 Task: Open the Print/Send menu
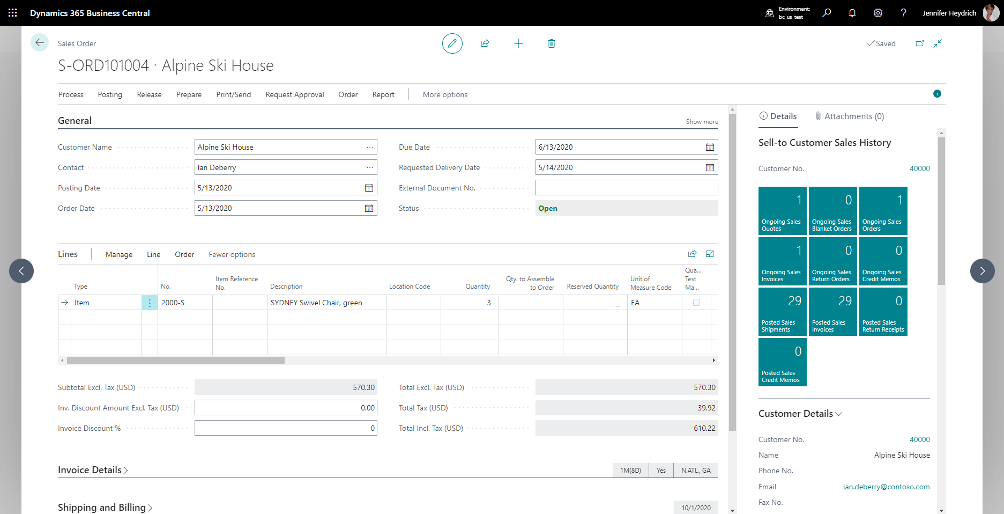234,94
